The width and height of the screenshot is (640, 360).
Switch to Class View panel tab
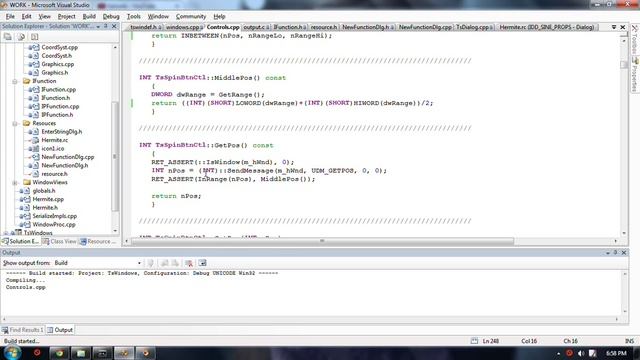pyautogui.click(x=60, y=241)
